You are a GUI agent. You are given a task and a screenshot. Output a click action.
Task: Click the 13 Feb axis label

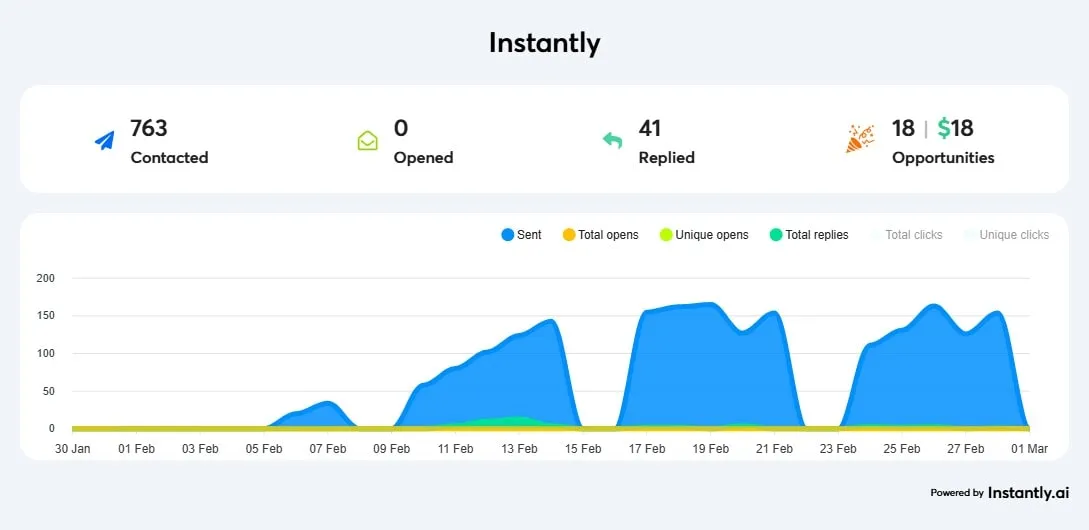[x=519, y=449]
